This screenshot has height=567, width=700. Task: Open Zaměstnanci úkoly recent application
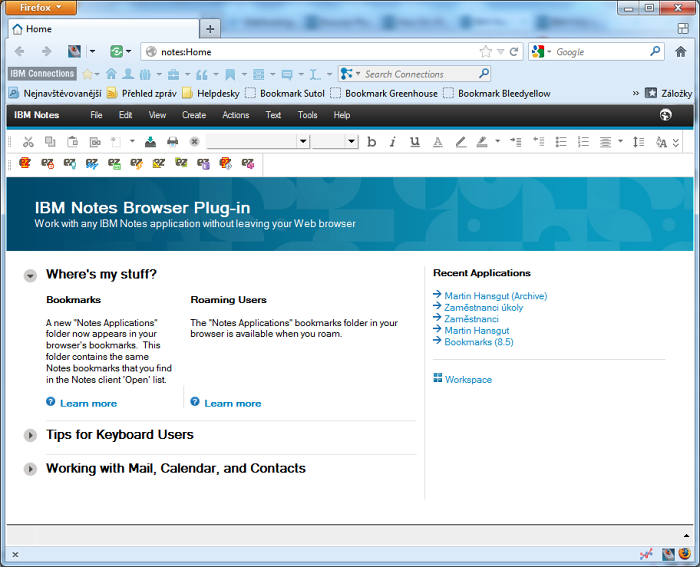(483, 307)
